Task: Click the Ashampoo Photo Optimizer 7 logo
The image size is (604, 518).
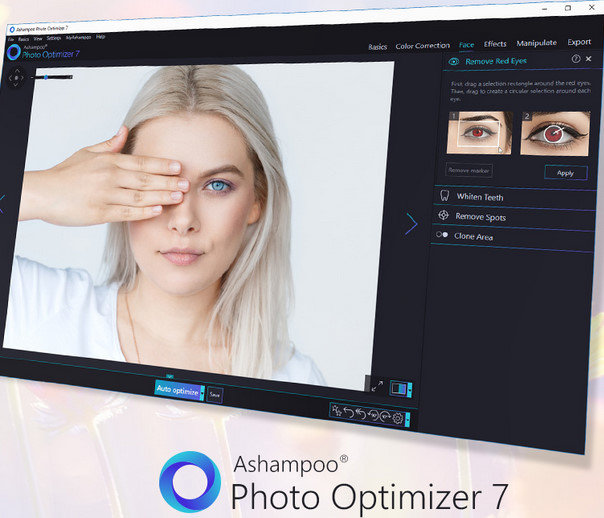Action: [x=43, y=52]
